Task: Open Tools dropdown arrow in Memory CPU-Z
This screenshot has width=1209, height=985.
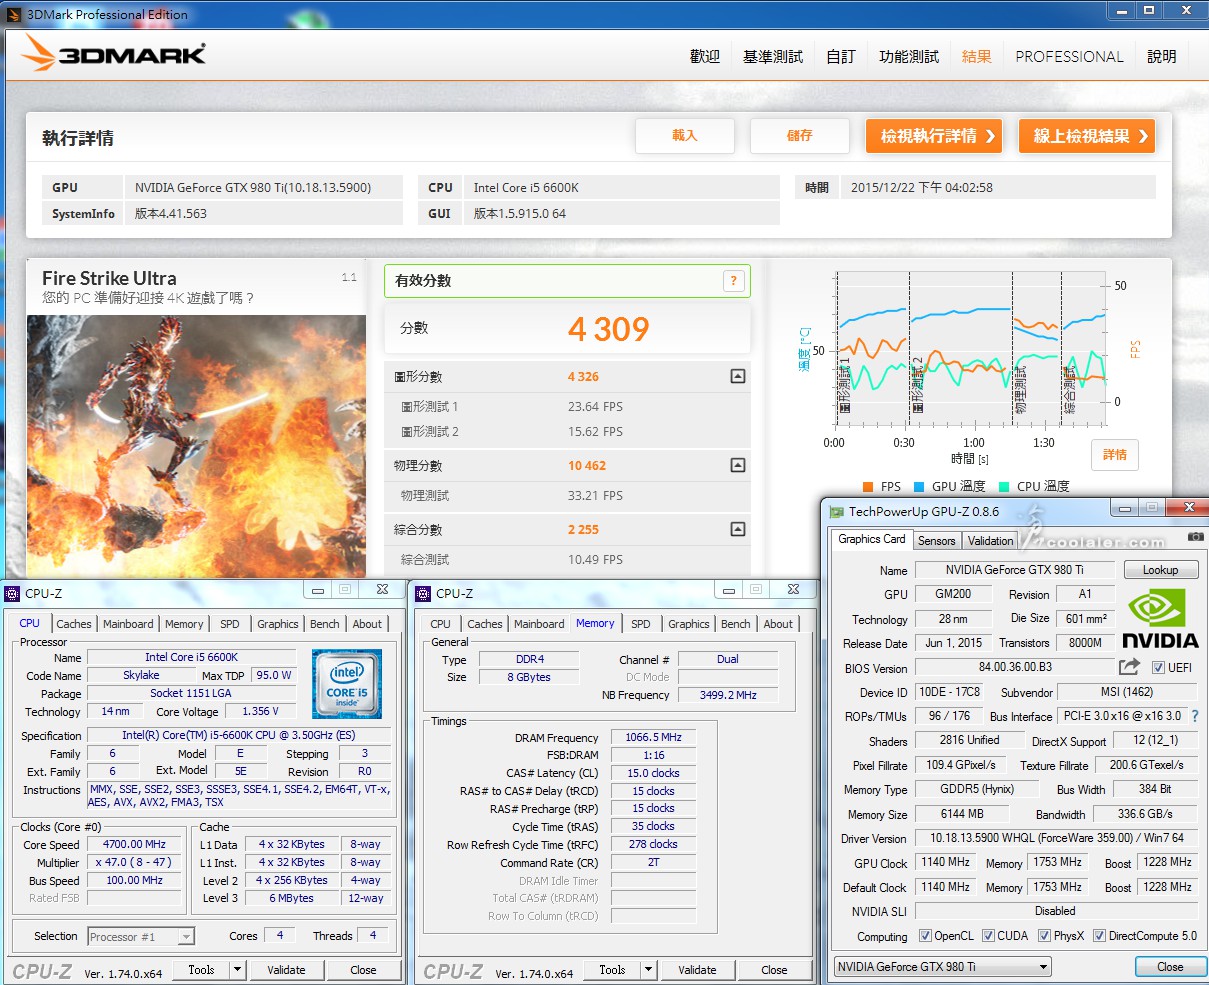Action: [648, 969]
